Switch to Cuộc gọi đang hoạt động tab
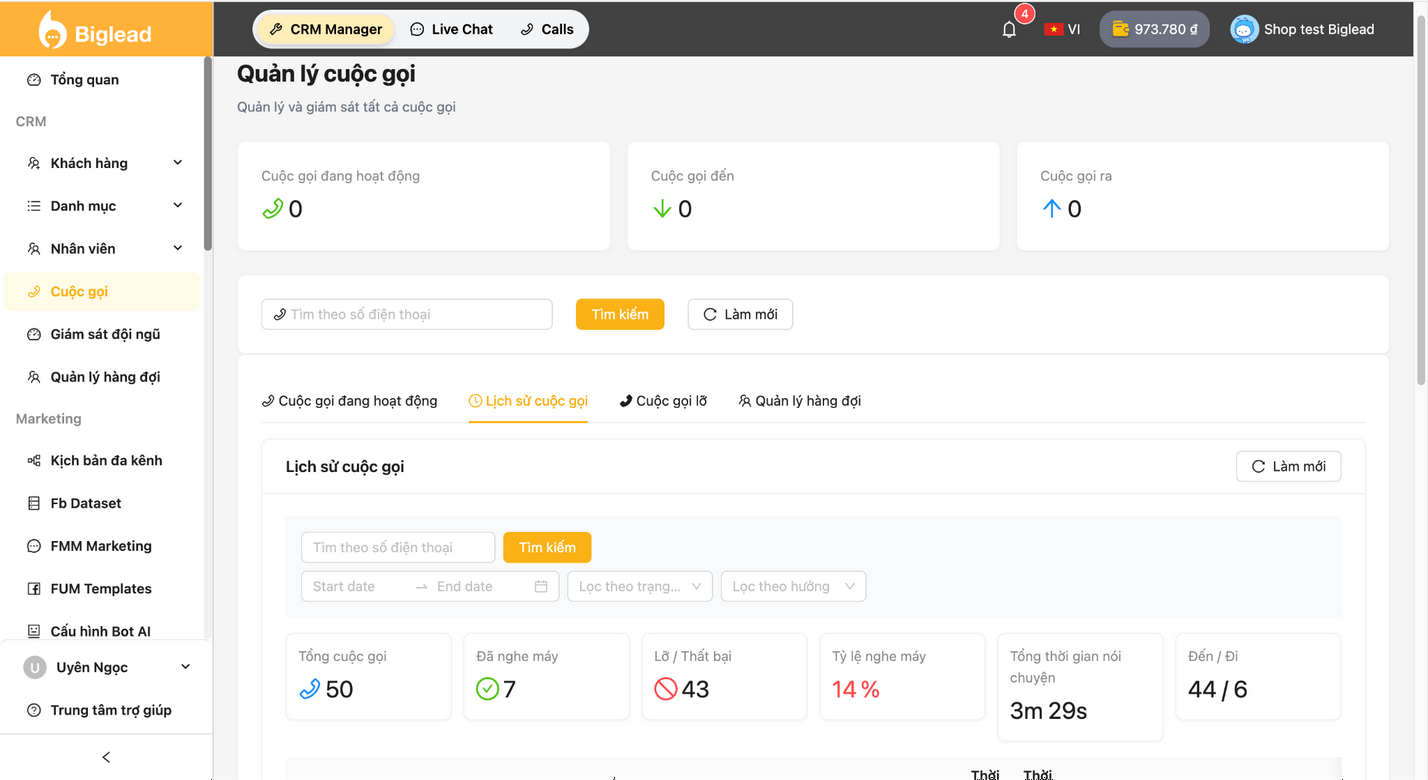Viewport: 1428px width, 780px height. pos(349,401)
